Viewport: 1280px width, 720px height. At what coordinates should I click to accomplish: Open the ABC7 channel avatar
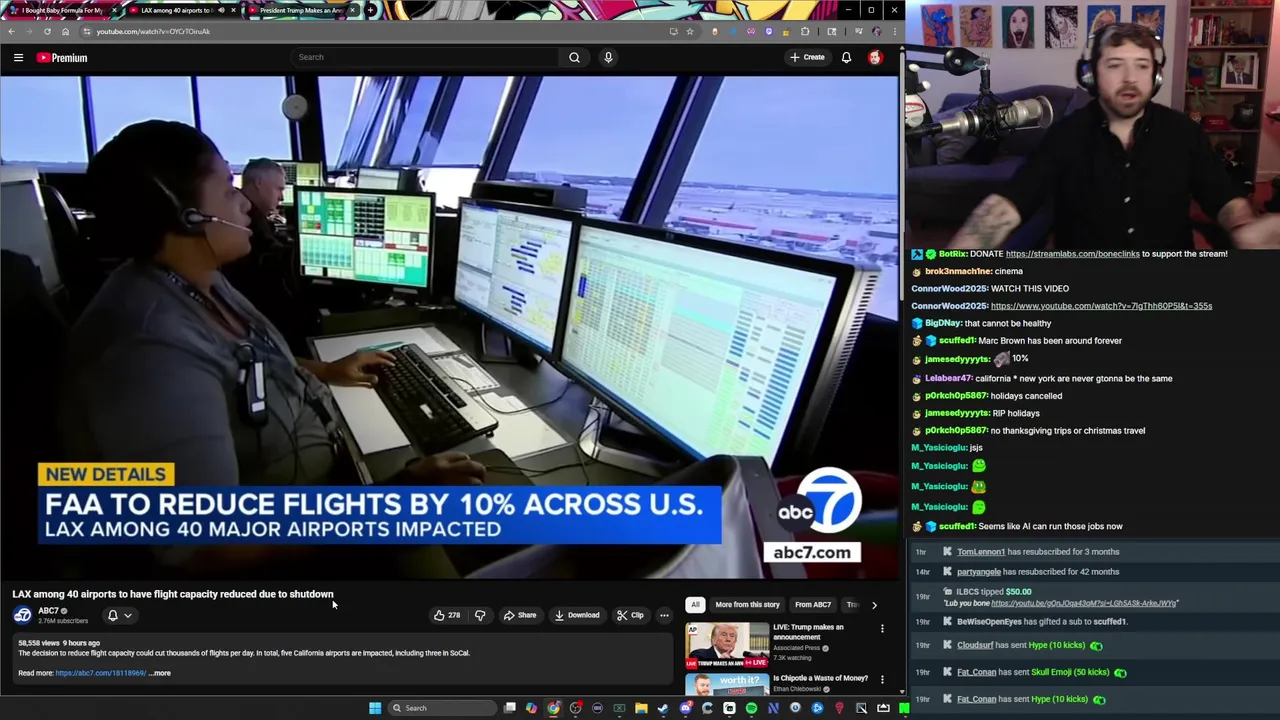click(22, 615)
